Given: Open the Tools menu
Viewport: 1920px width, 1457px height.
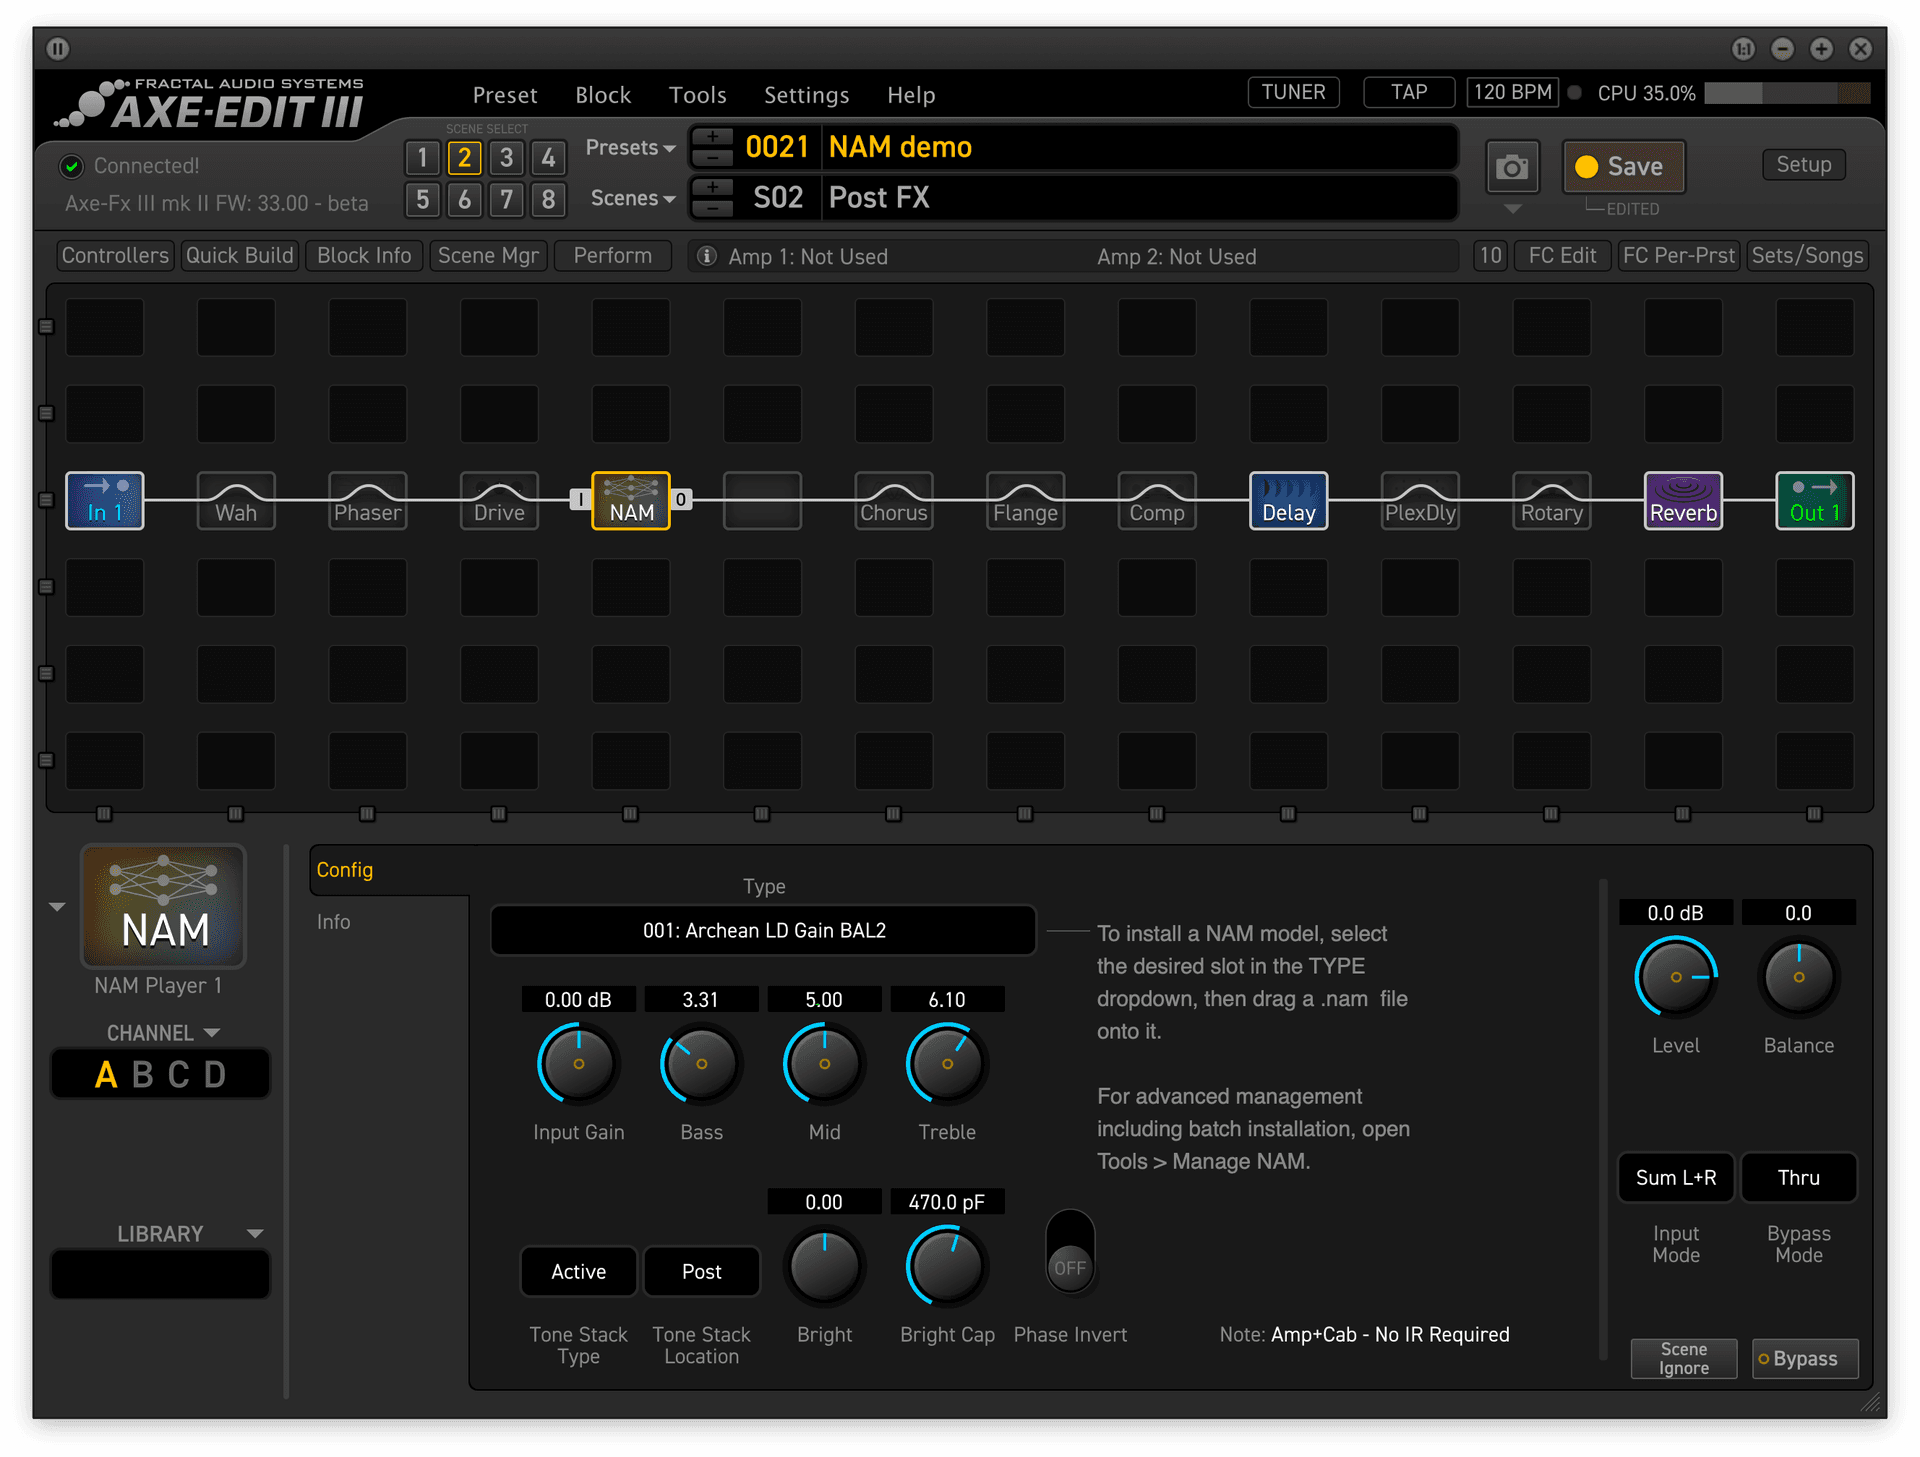Looking at the screenshot, I should coord(697,95).
